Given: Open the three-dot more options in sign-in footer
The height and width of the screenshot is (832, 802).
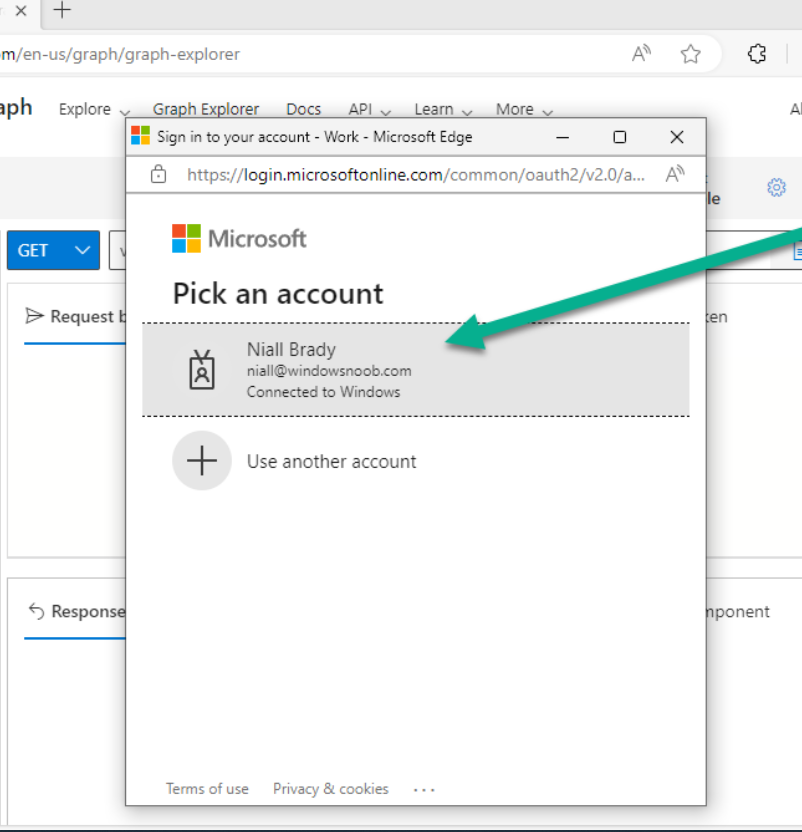Looking at the screenshot, I should (x=424, y=790).
